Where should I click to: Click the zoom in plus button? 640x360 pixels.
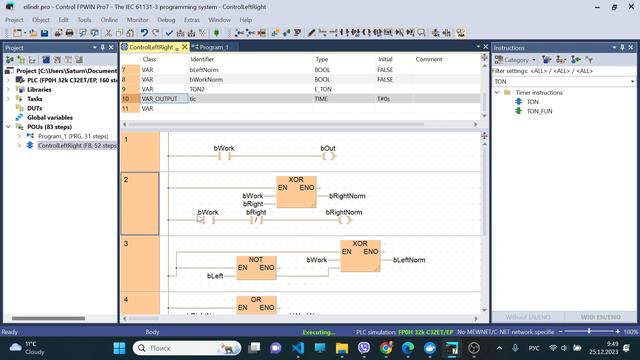(617, 332)
